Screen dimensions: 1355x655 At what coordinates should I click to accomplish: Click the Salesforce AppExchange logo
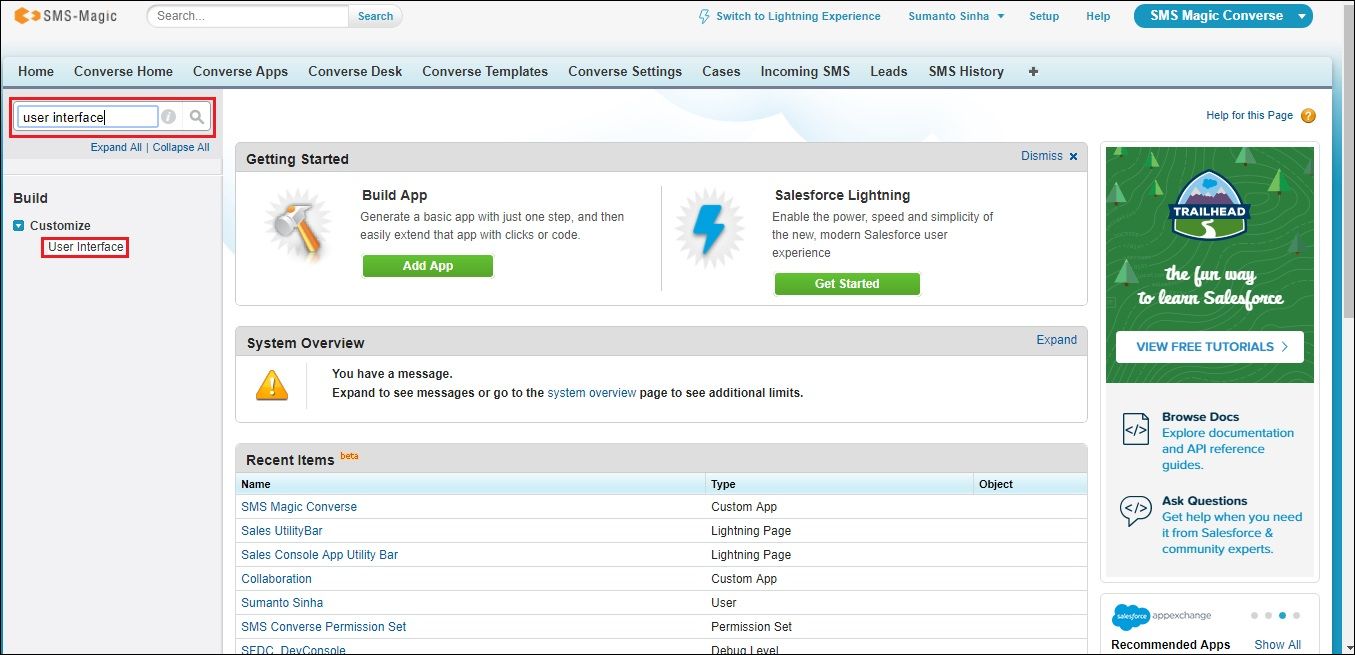tap(1159, 617)
